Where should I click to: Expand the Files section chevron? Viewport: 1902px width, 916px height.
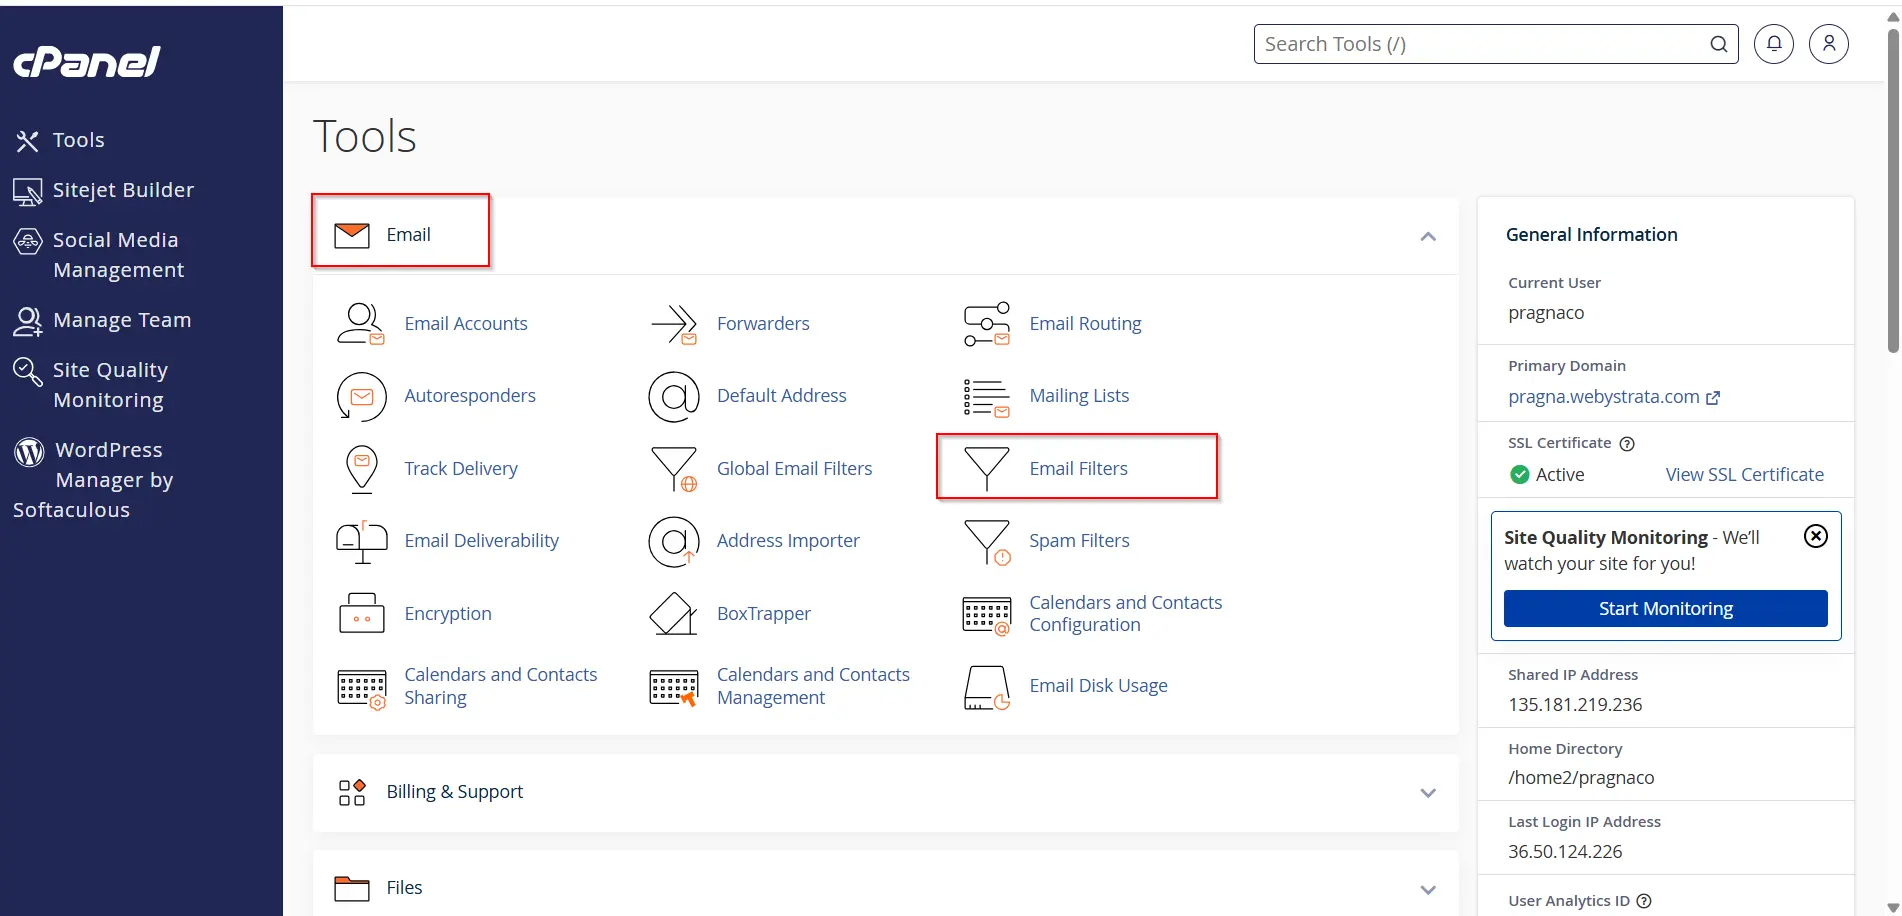coord(1428,890)
